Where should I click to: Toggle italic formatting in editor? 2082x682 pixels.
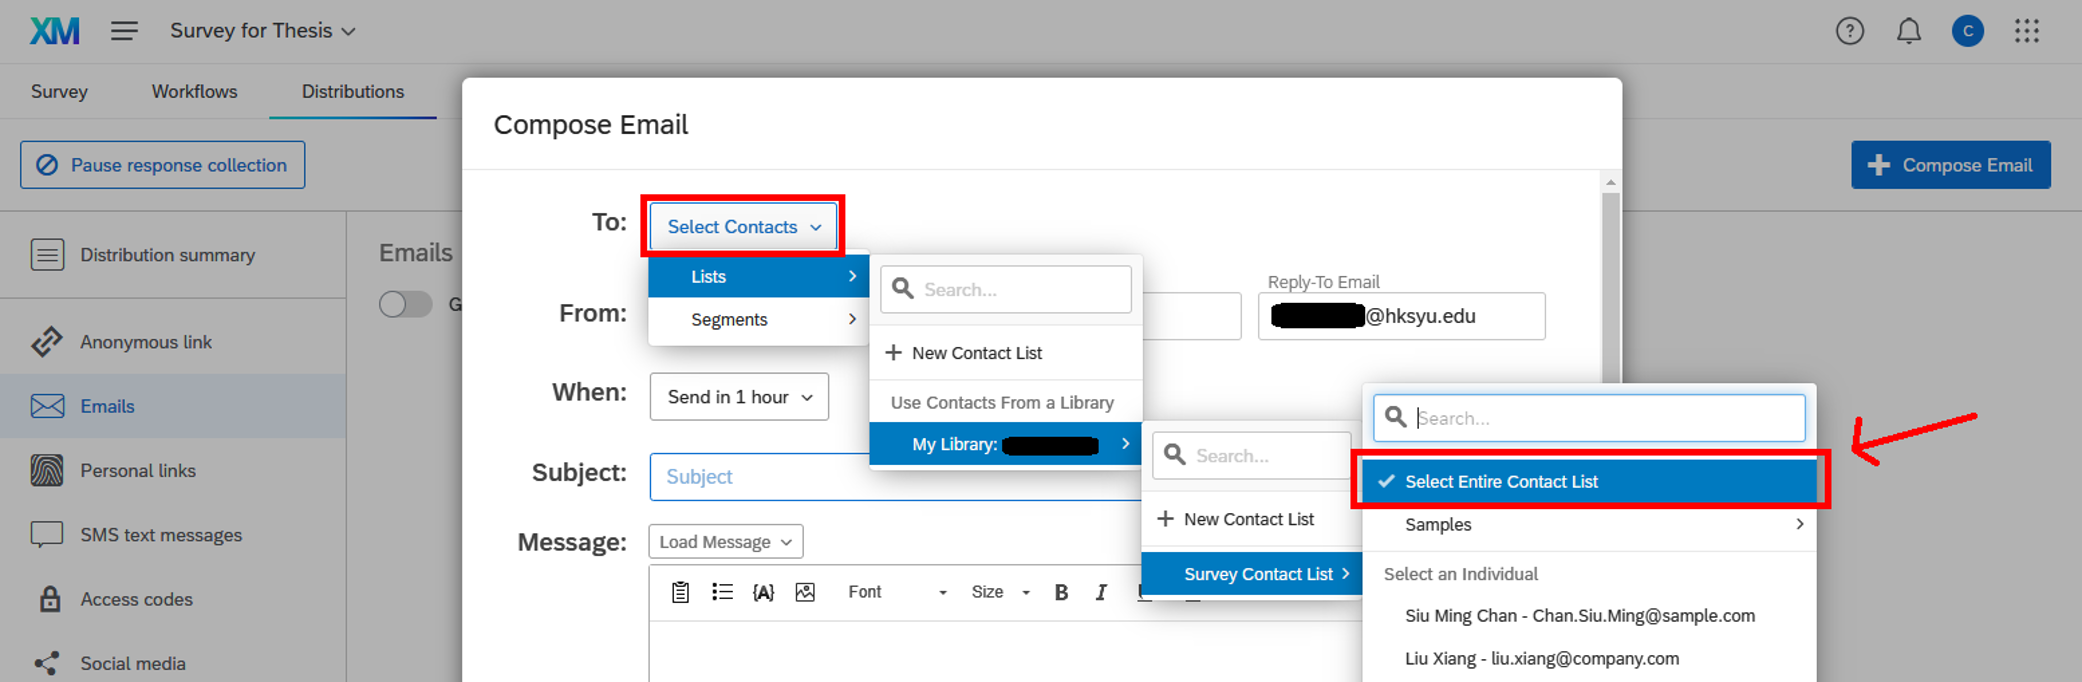click(1101, 592)
